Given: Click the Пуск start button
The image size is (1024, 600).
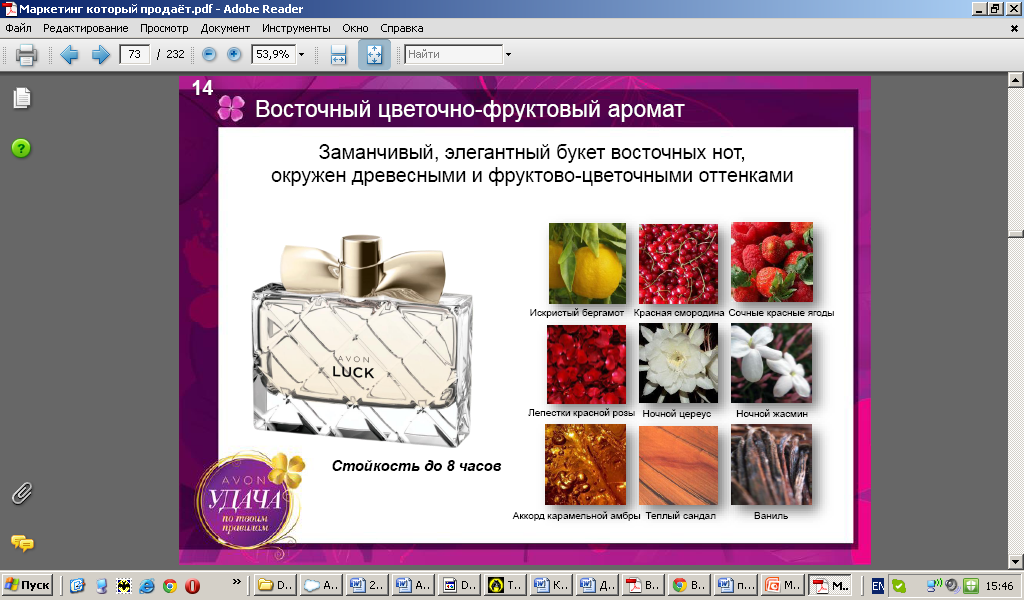Looking at the screenshot, I should point(27,585).
